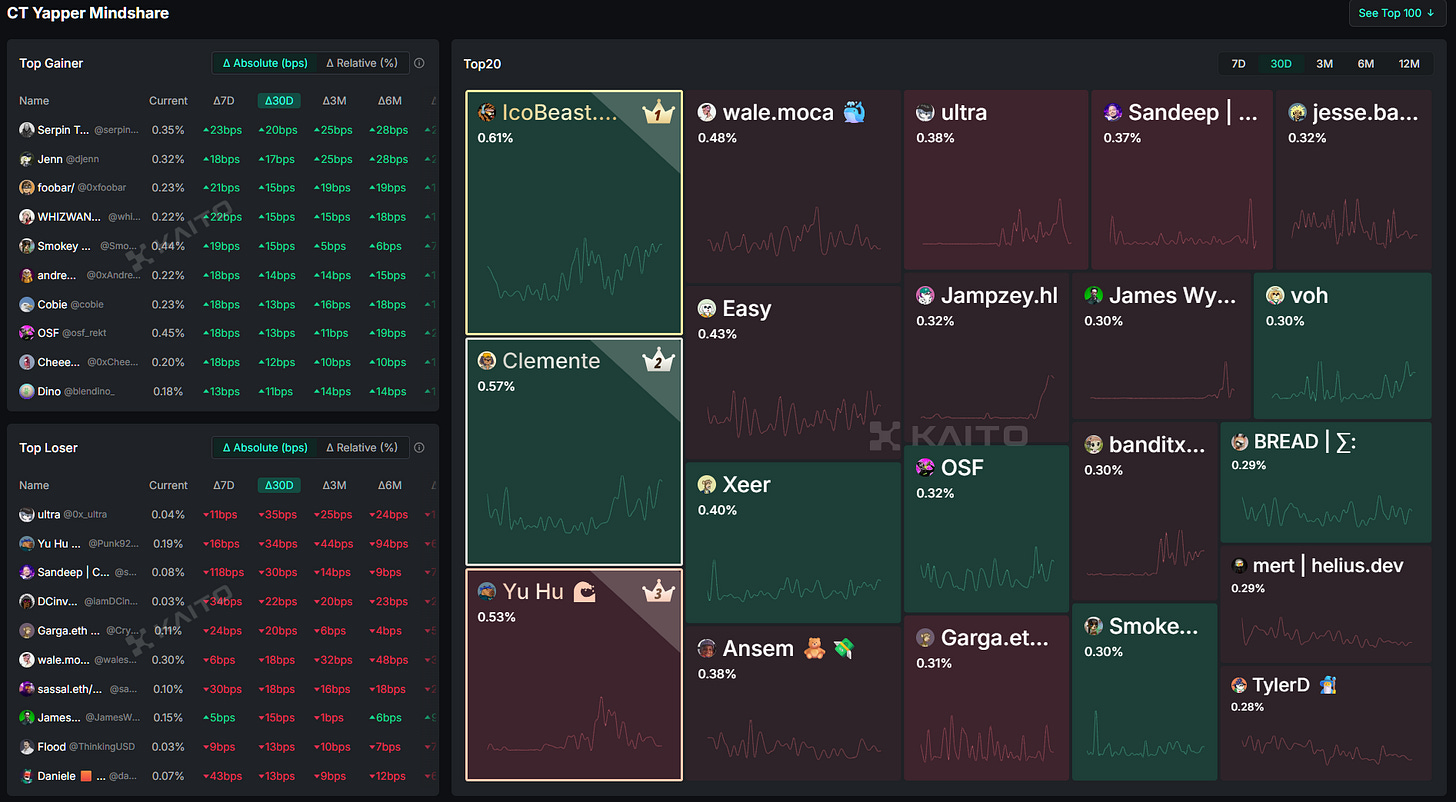The width and height of the screenshot is (1456, 802).
Task: Sort Top Gainer by Current column
Action: (x=168, y=101)
